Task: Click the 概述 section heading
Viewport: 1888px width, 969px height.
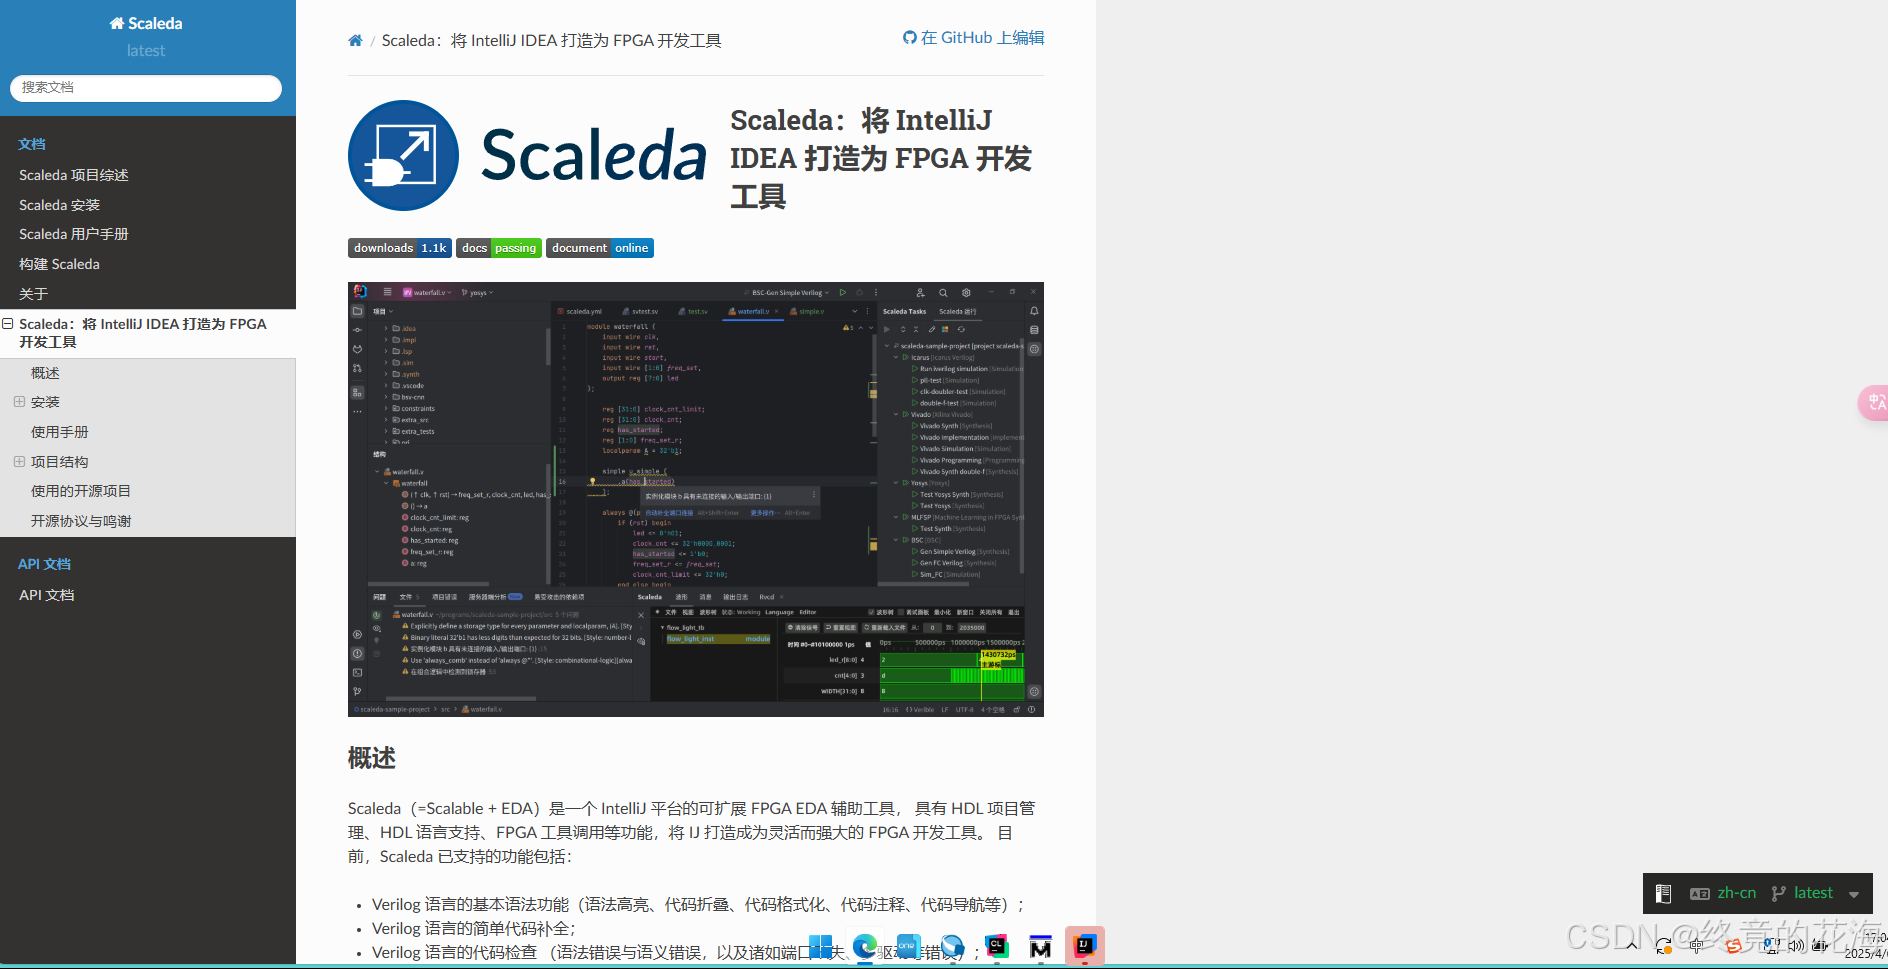Action: click(x=372, y=758)
